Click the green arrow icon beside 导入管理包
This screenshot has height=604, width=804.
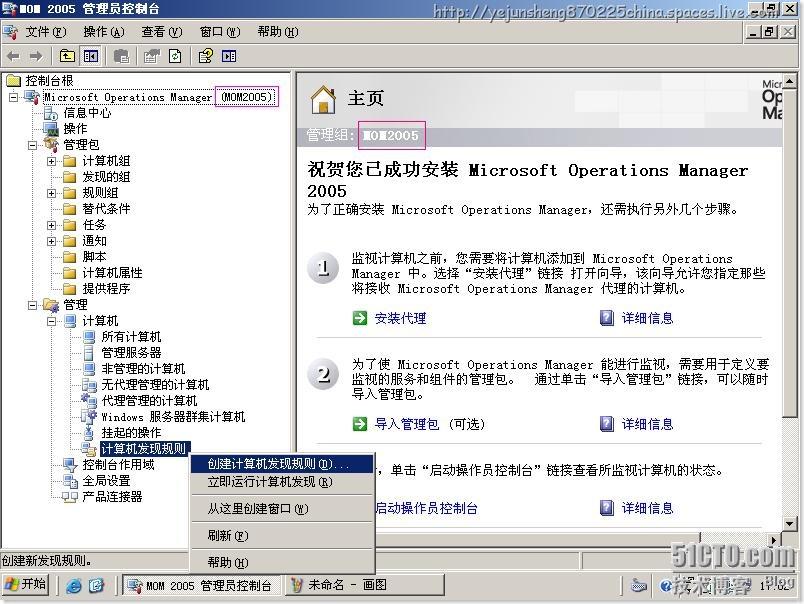click(360, 424)
